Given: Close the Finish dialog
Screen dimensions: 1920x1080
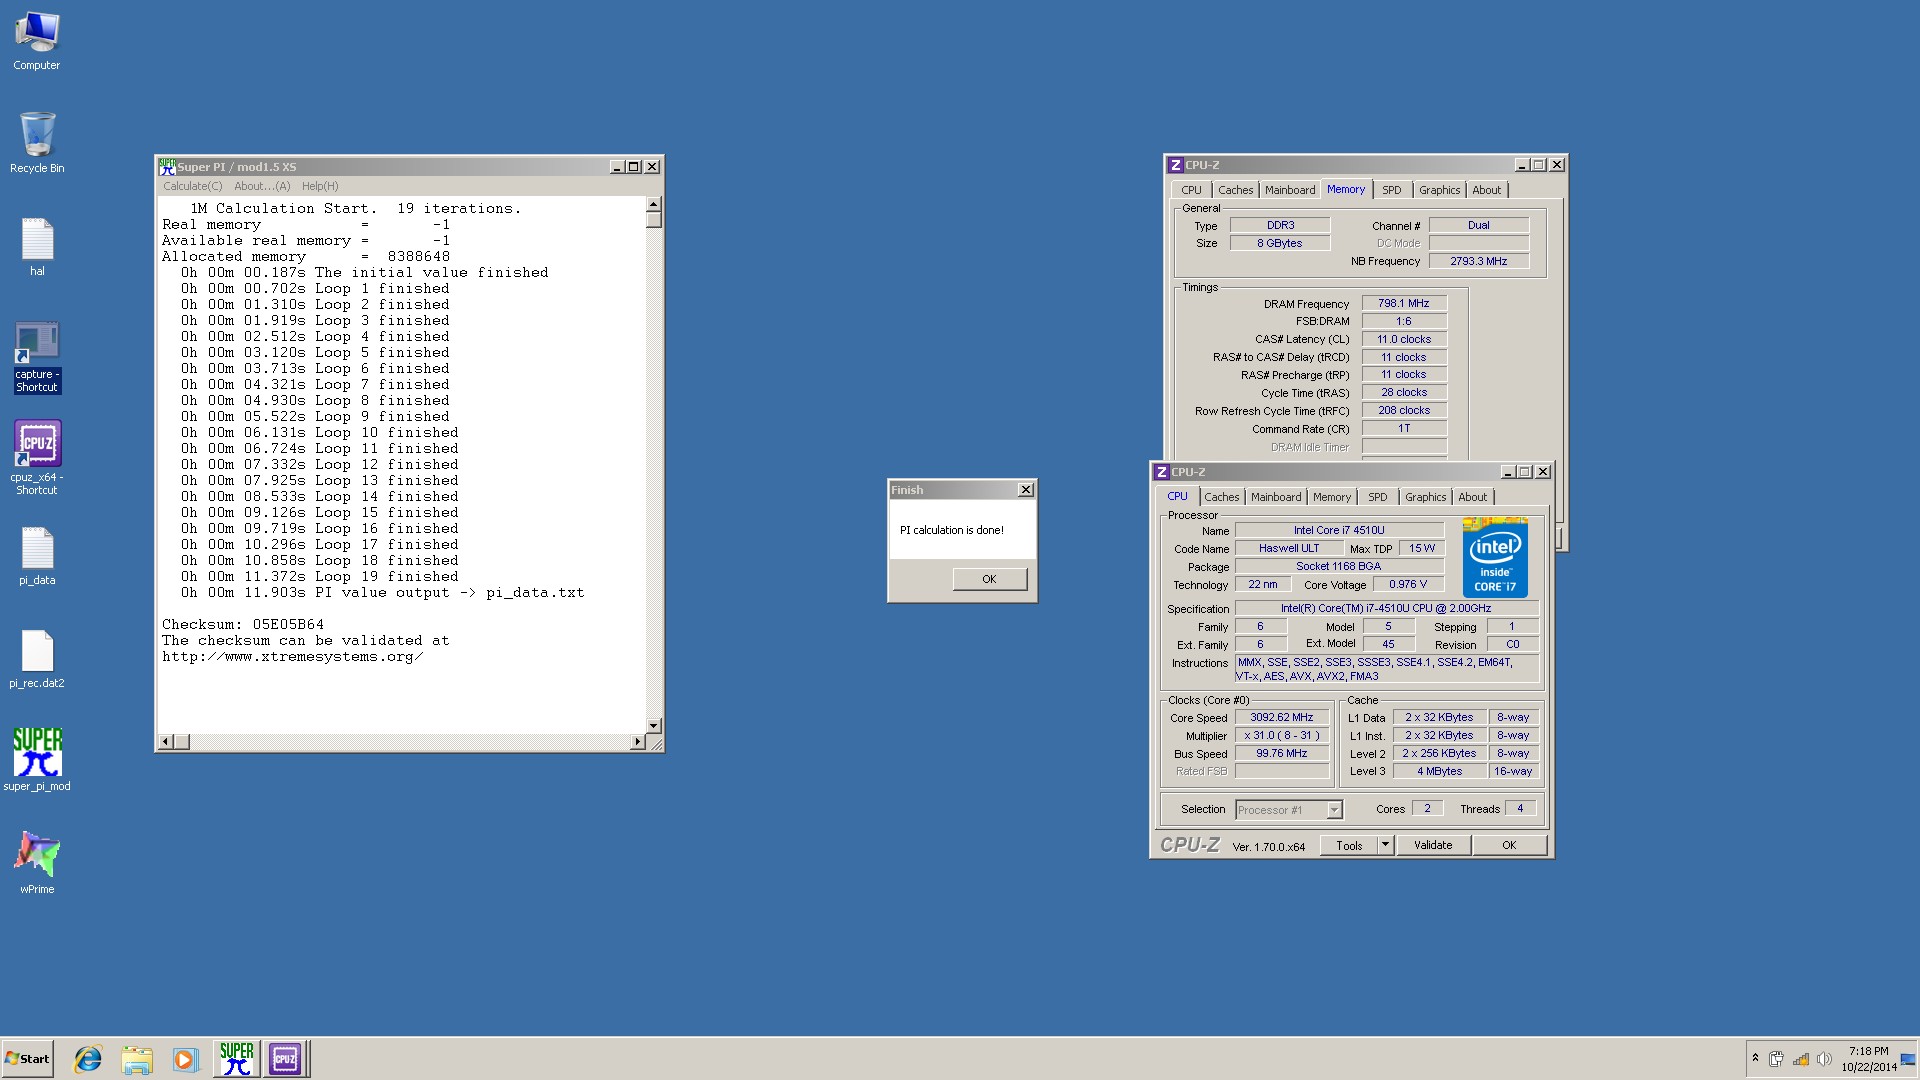Looking at the screenshot, I should pyautogui.click(x=1025, y=490).
